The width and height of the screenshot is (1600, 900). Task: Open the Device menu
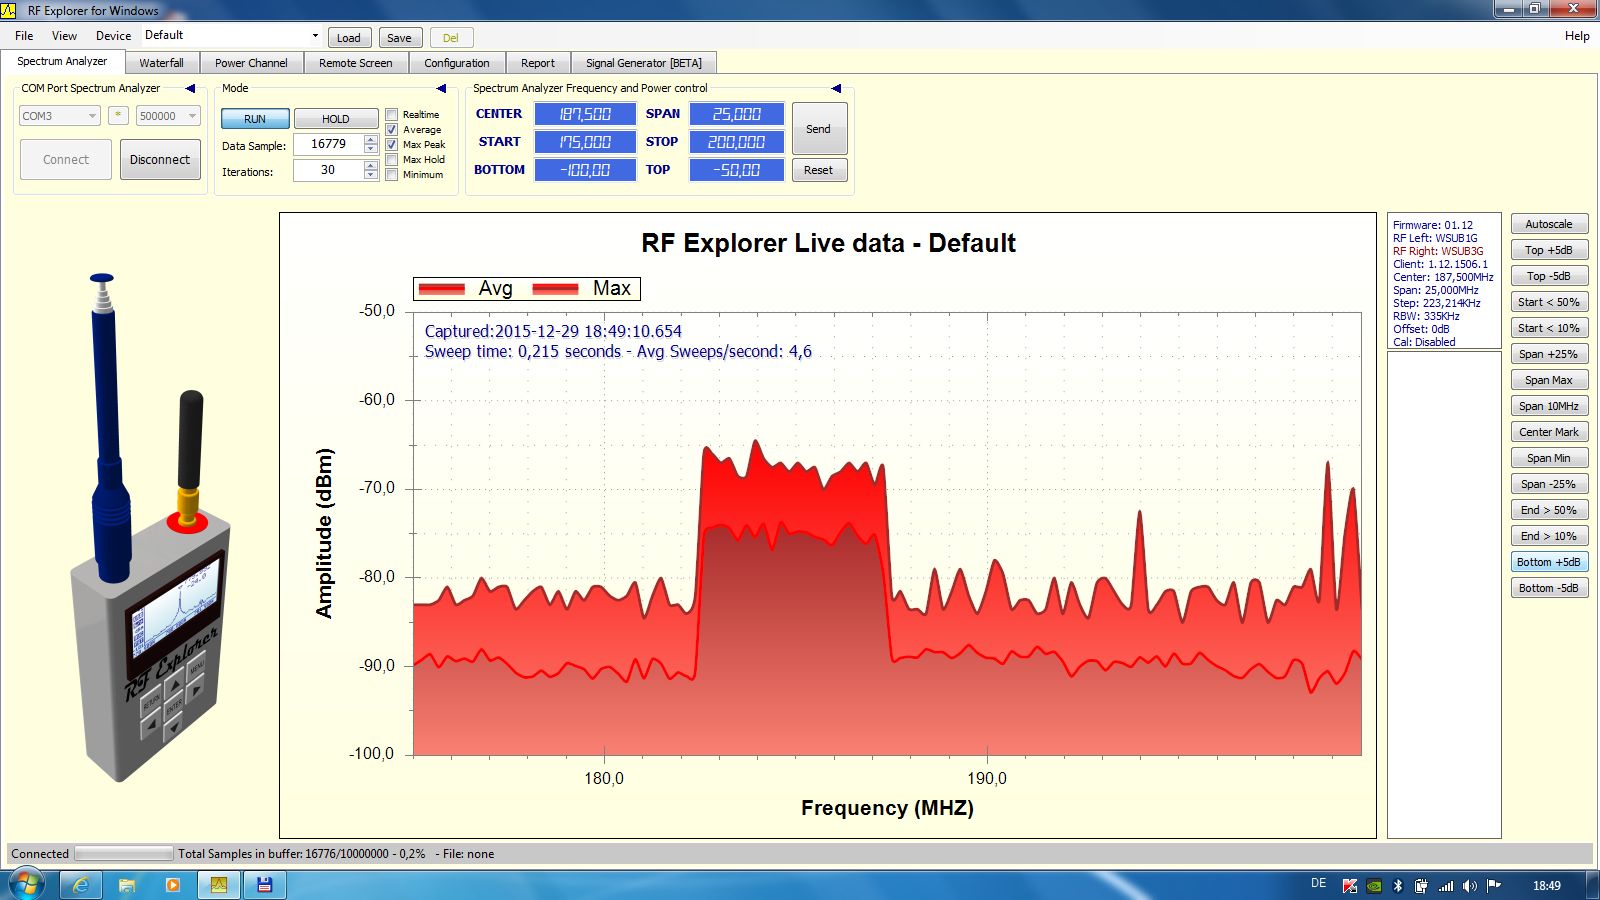tap(113, 36)
